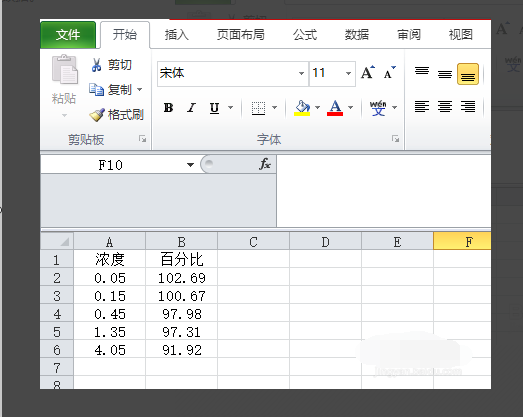The image size is (523, 417).
Task: Align text right
Action: (468, 107)
